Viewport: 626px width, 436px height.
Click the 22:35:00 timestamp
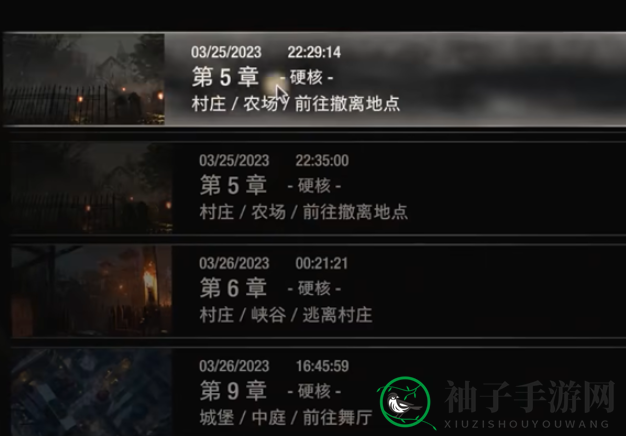[x=322, y=161]
